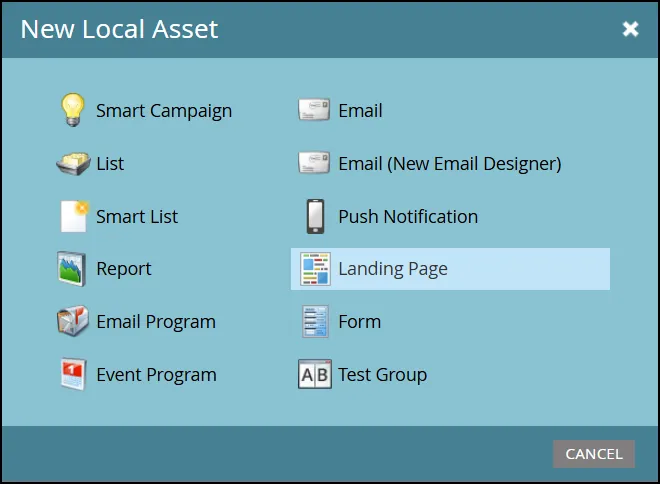Click the Push Notification phone icon
Screen dimensions: 660x484
point(315,216)
